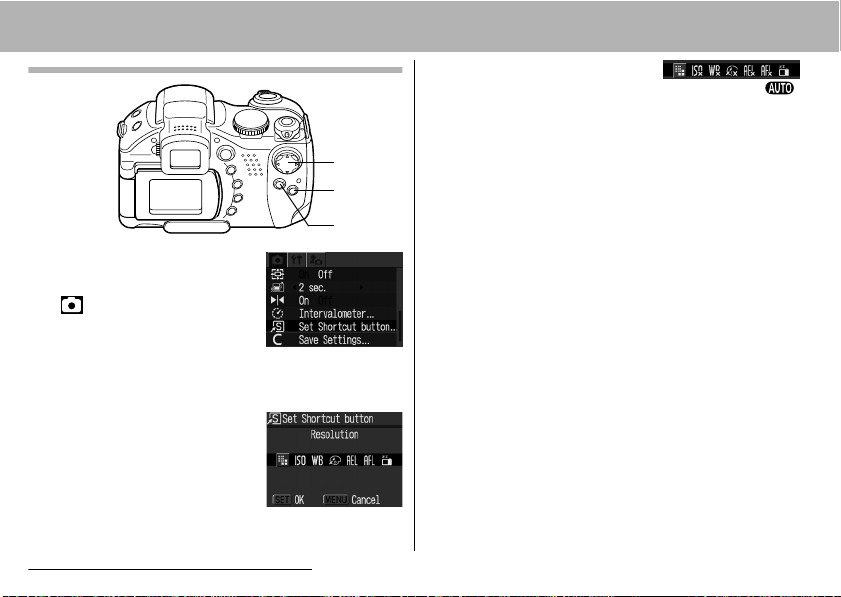Viewport: 841px width, 597px height.
Task: Switch to the My Camera tab
Action: coord(316,260)
